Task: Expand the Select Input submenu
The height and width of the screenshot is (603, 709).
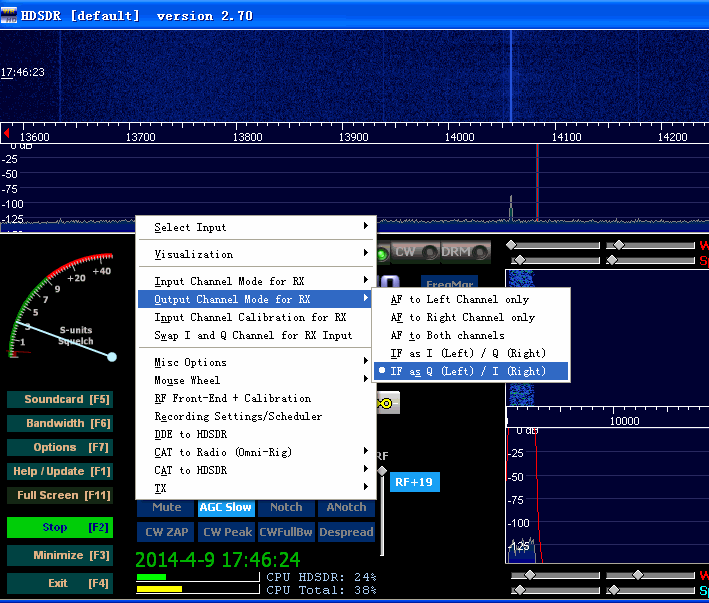Action: pos(256,227)
